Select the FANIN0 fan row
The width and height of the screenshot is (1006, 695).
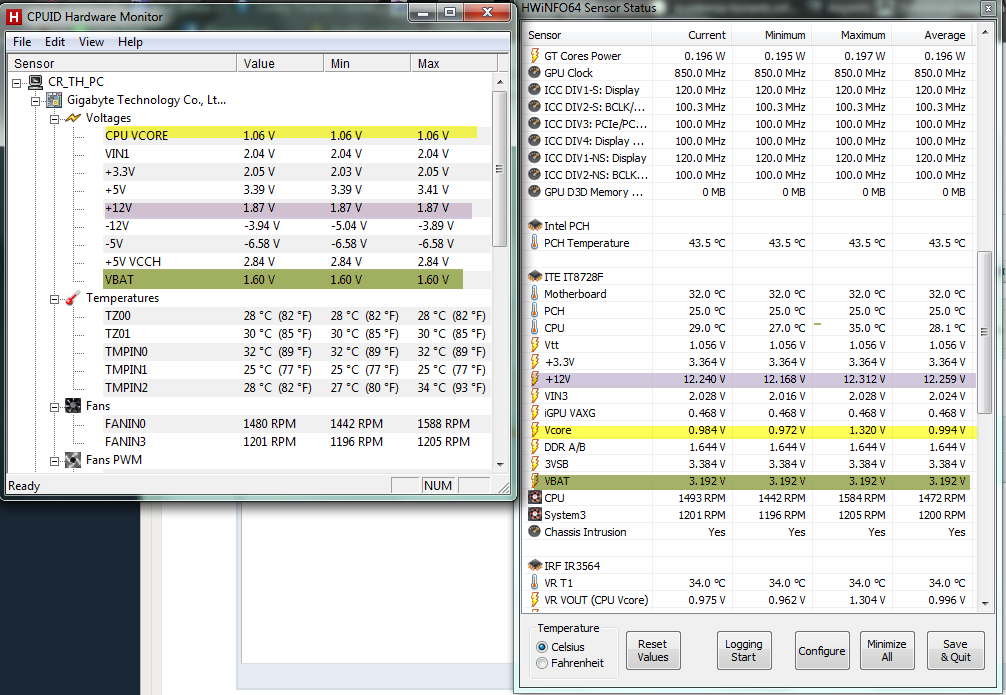296,424
